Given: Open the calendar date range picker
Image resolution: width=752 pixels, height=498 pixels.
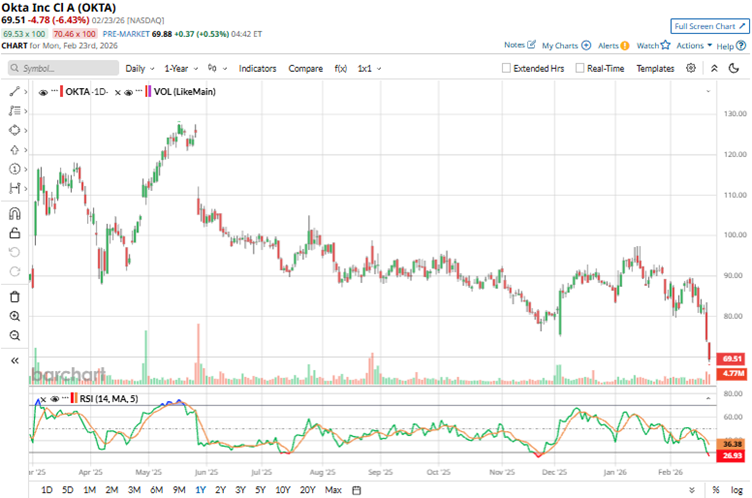Looking at the screenshot, I should point(356,490).
